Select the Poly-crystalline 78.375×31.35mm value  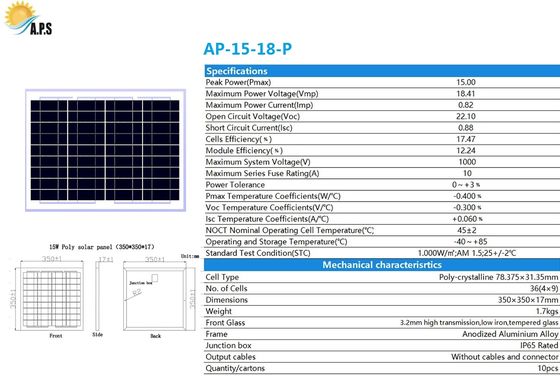(499, 277)
